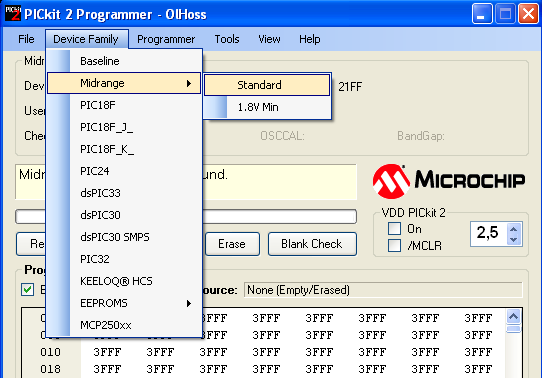Viewport: 542px width, 378px height.
Task: Select Baseline device family
Action: click(124, 61)
